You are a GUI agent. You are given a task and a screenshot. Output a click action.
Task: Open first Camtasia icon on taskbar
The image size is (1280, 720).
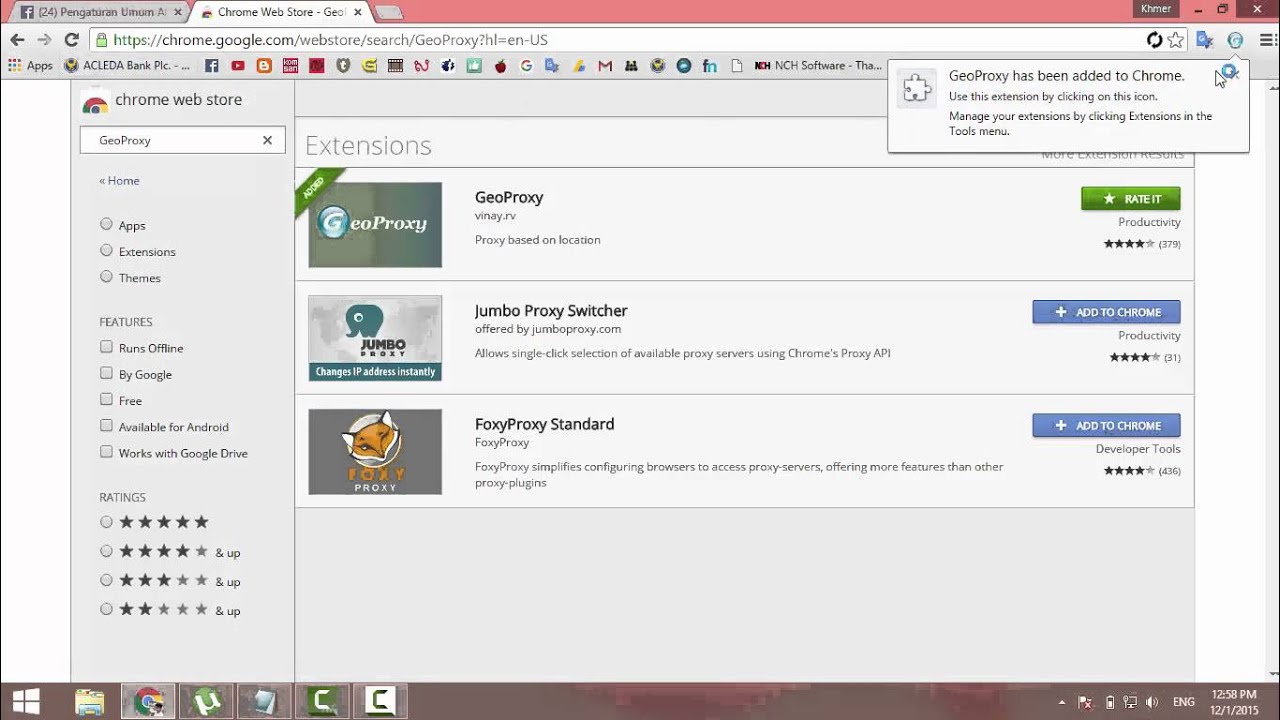point(322,701)
